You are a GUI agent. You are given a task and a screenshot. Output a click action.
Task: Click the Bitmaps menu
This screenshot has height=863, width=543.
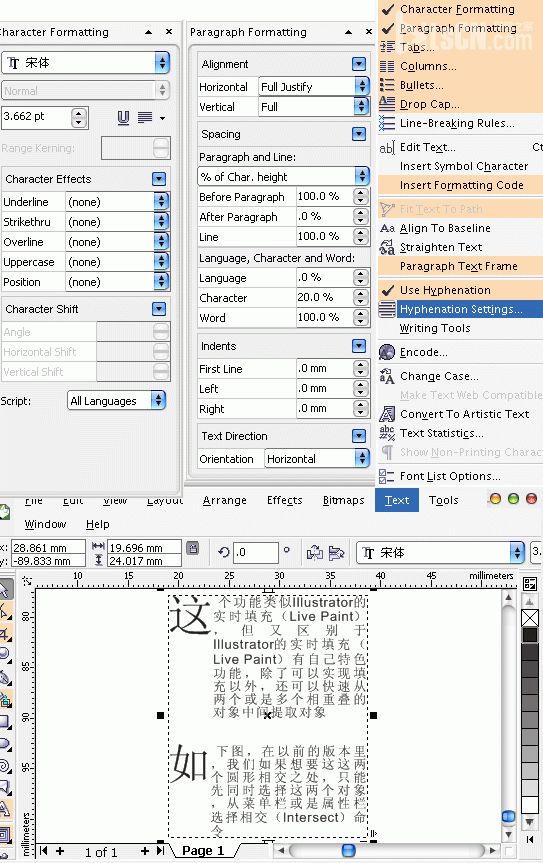pyautogui.click(x=344, y=500)
